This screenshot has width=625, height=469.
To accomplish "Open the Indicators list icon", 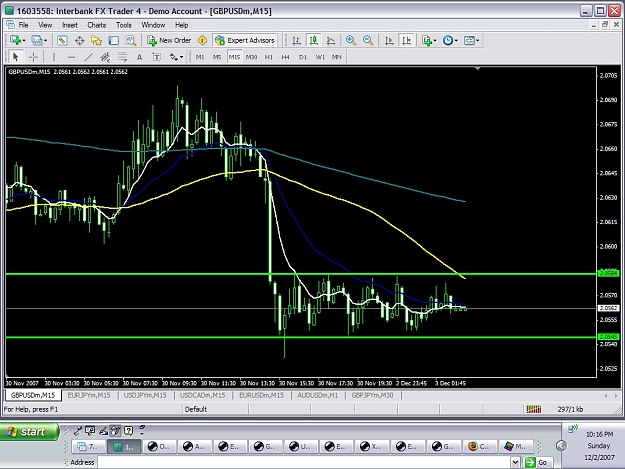I will 427,40.
